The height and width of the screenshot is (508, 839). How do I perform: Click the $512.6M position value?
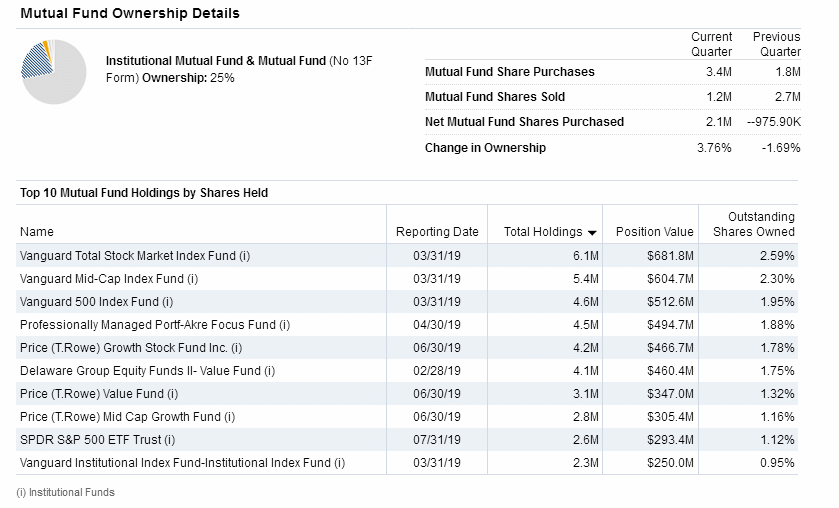[x=670, y=302]
